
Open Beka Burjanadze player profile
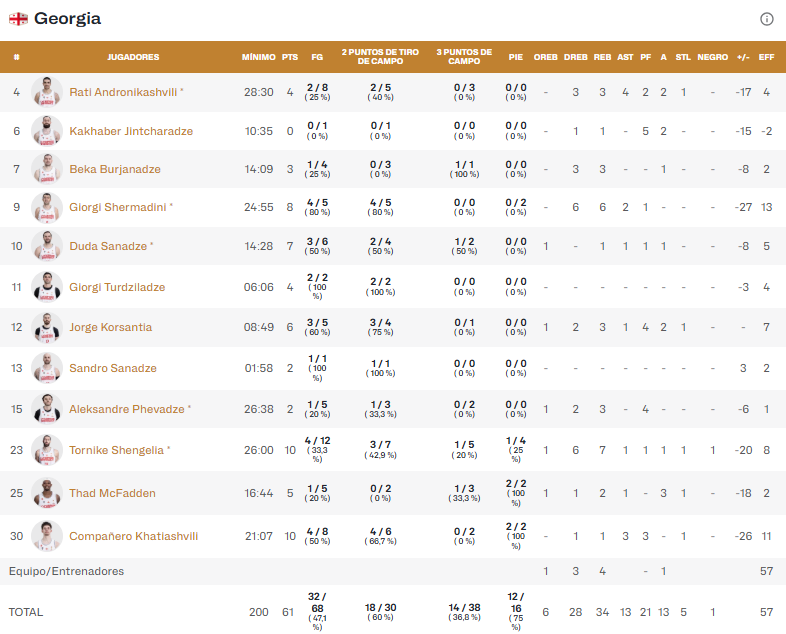click(x=115, y=170)
